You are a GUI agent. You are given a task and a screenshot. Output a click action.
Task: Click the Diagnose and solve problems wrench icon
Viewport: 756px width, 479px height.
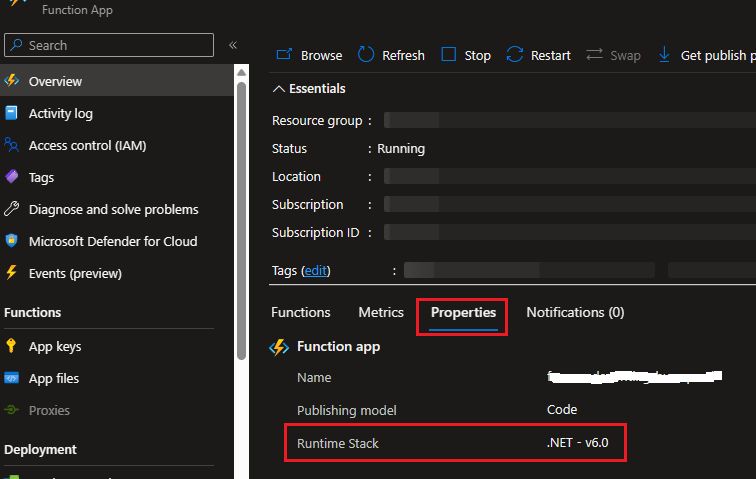point(11,208)
